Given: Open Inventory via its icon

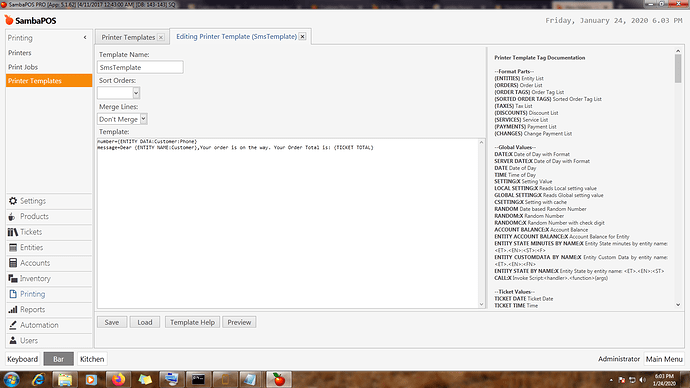Looking at the screenshot, I should pyautogui.click(x=13, y=278).
